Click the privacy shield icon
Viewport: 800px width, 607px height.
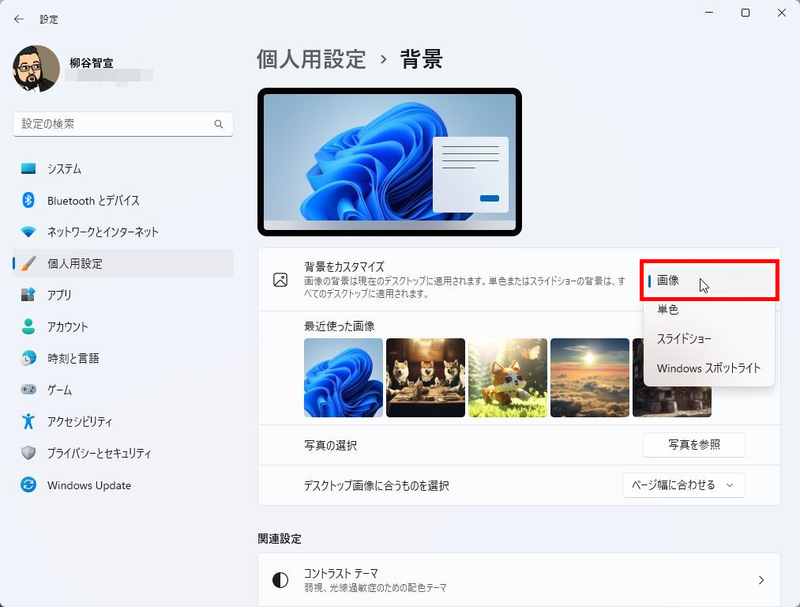coord(28,453)
